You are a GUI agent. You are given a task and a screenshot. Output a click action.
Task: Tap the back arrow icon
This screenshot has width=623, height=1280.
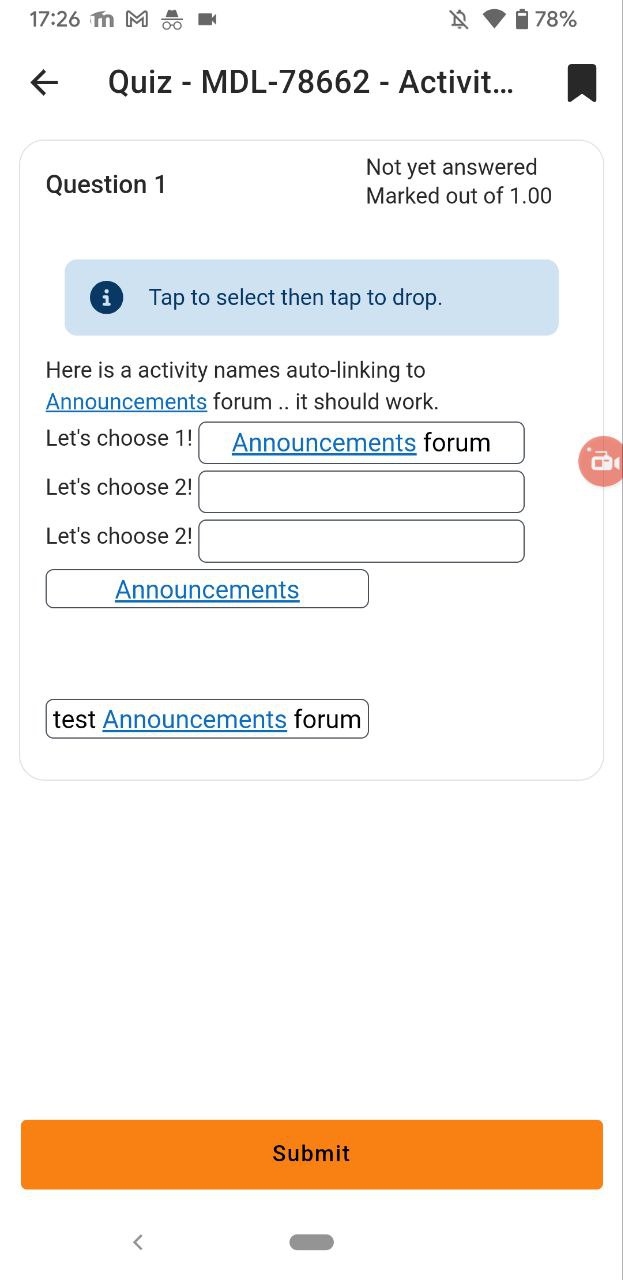point(45,83)
